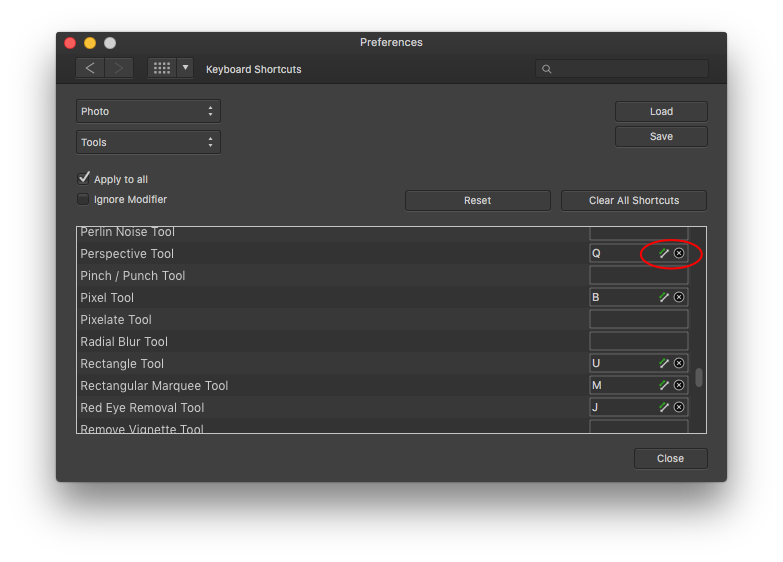Close Preferences with the red window button
The image size is (783, 562).
click(x=70, y=43)
